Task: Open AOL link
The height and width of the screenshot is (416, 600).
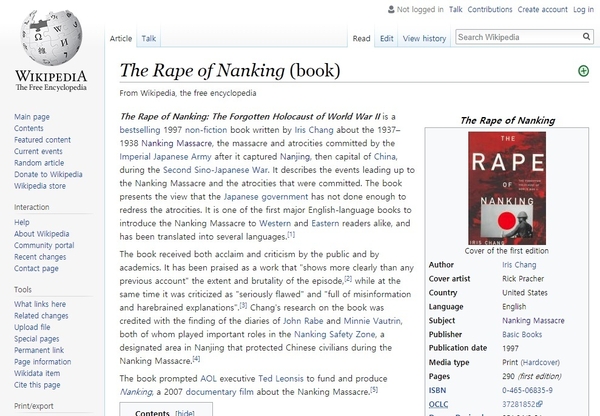Action: coord(209,378)
